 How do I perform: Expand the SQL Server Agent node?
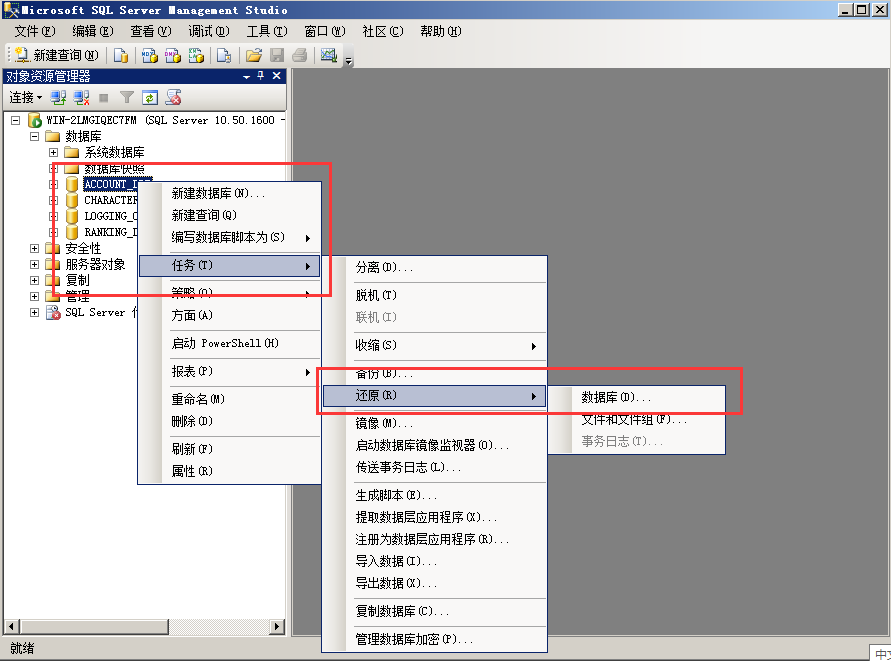pos(35,312)
